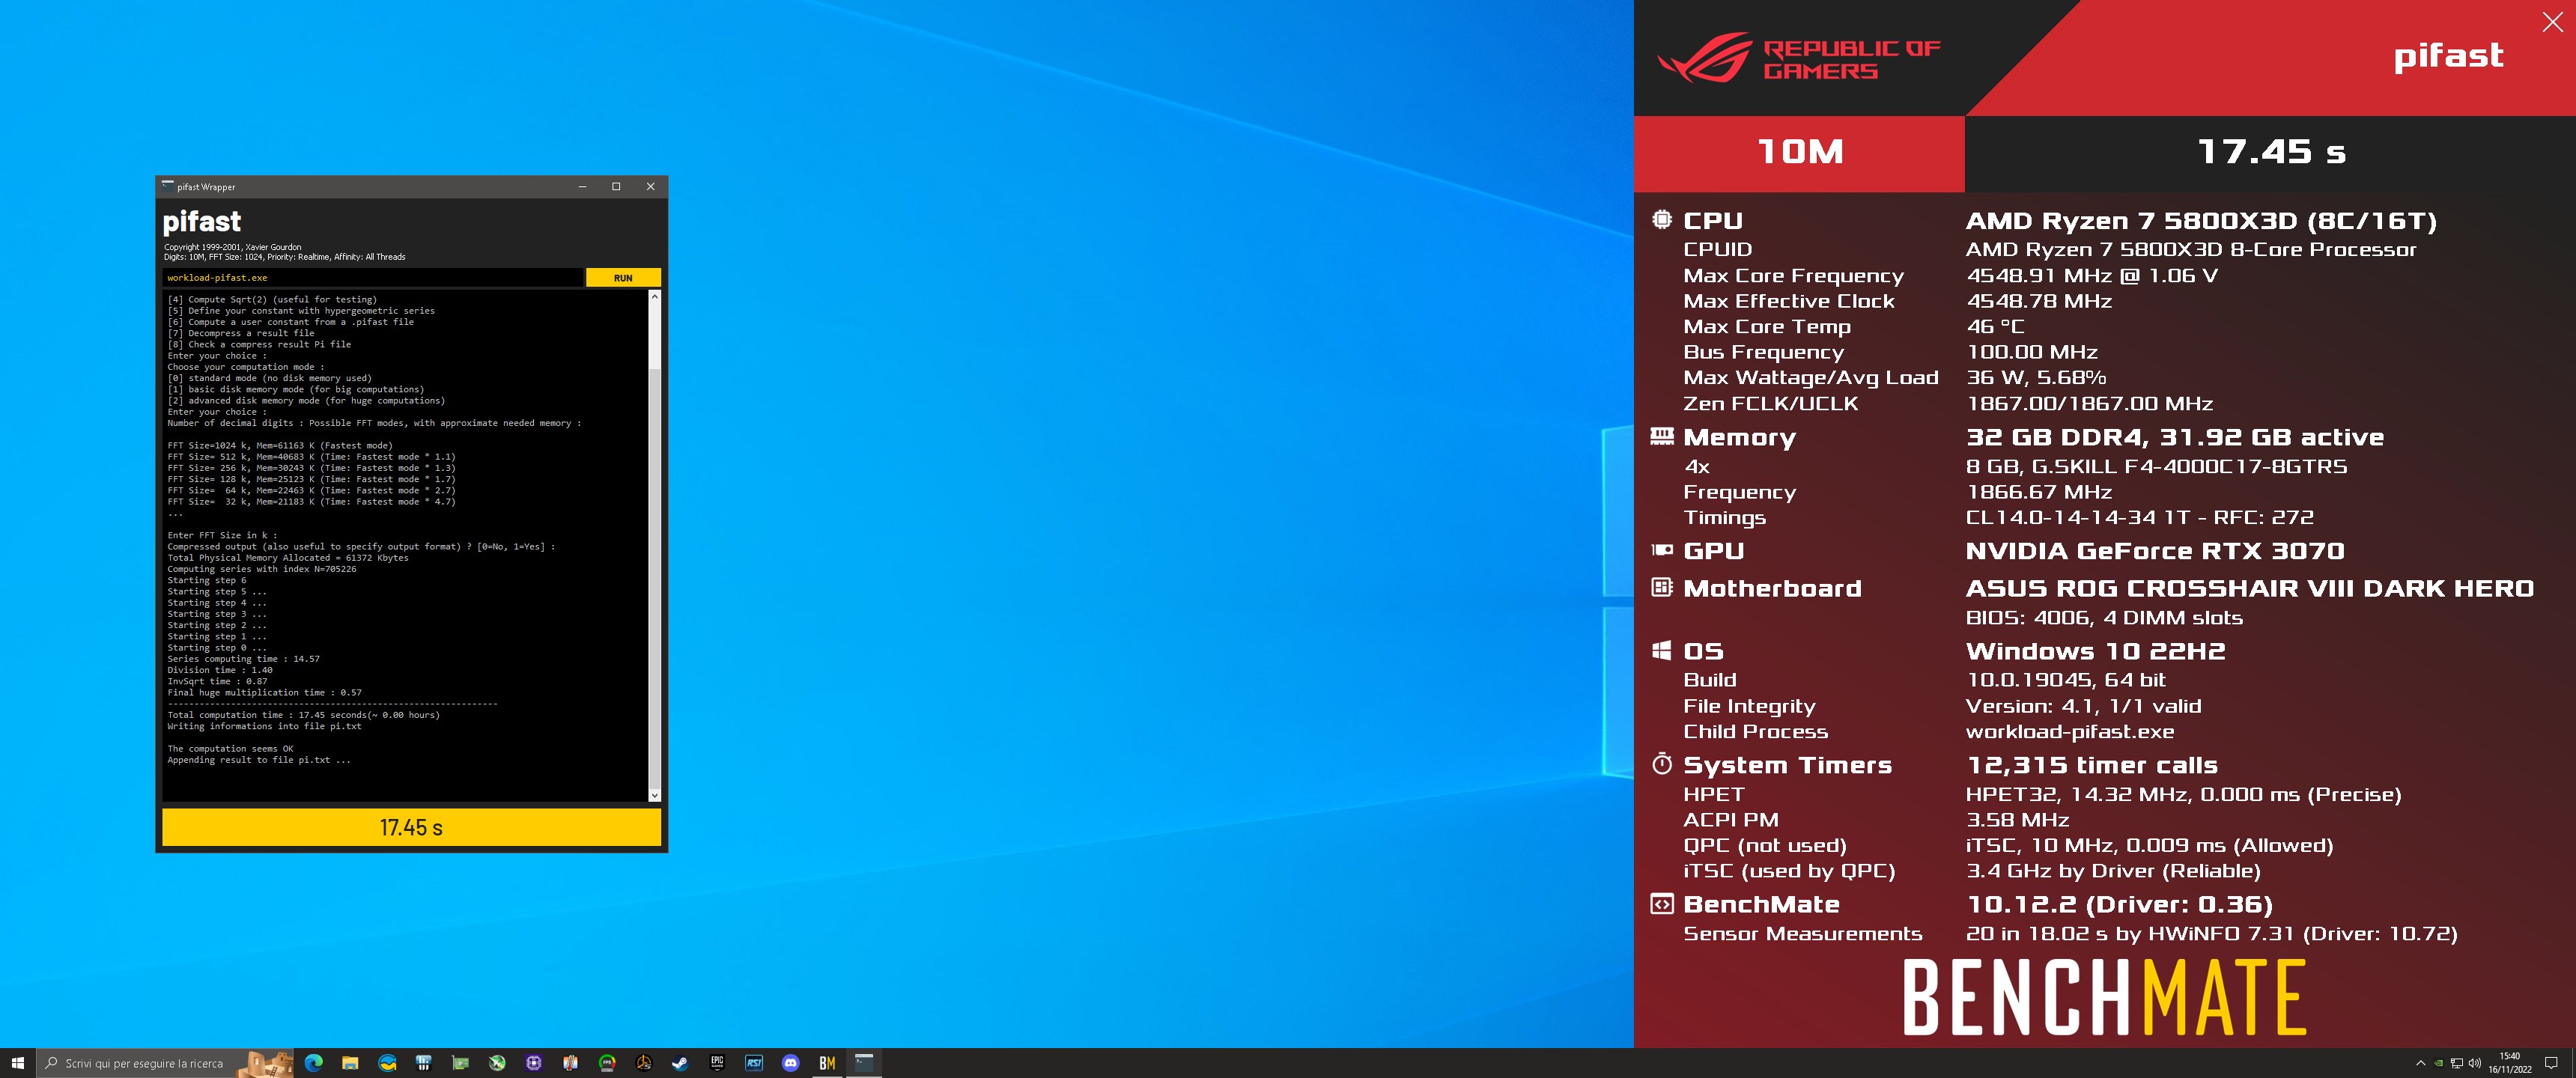Click the 32 GB DDR4, 31.92 GB active text

tap(2175, 437)
